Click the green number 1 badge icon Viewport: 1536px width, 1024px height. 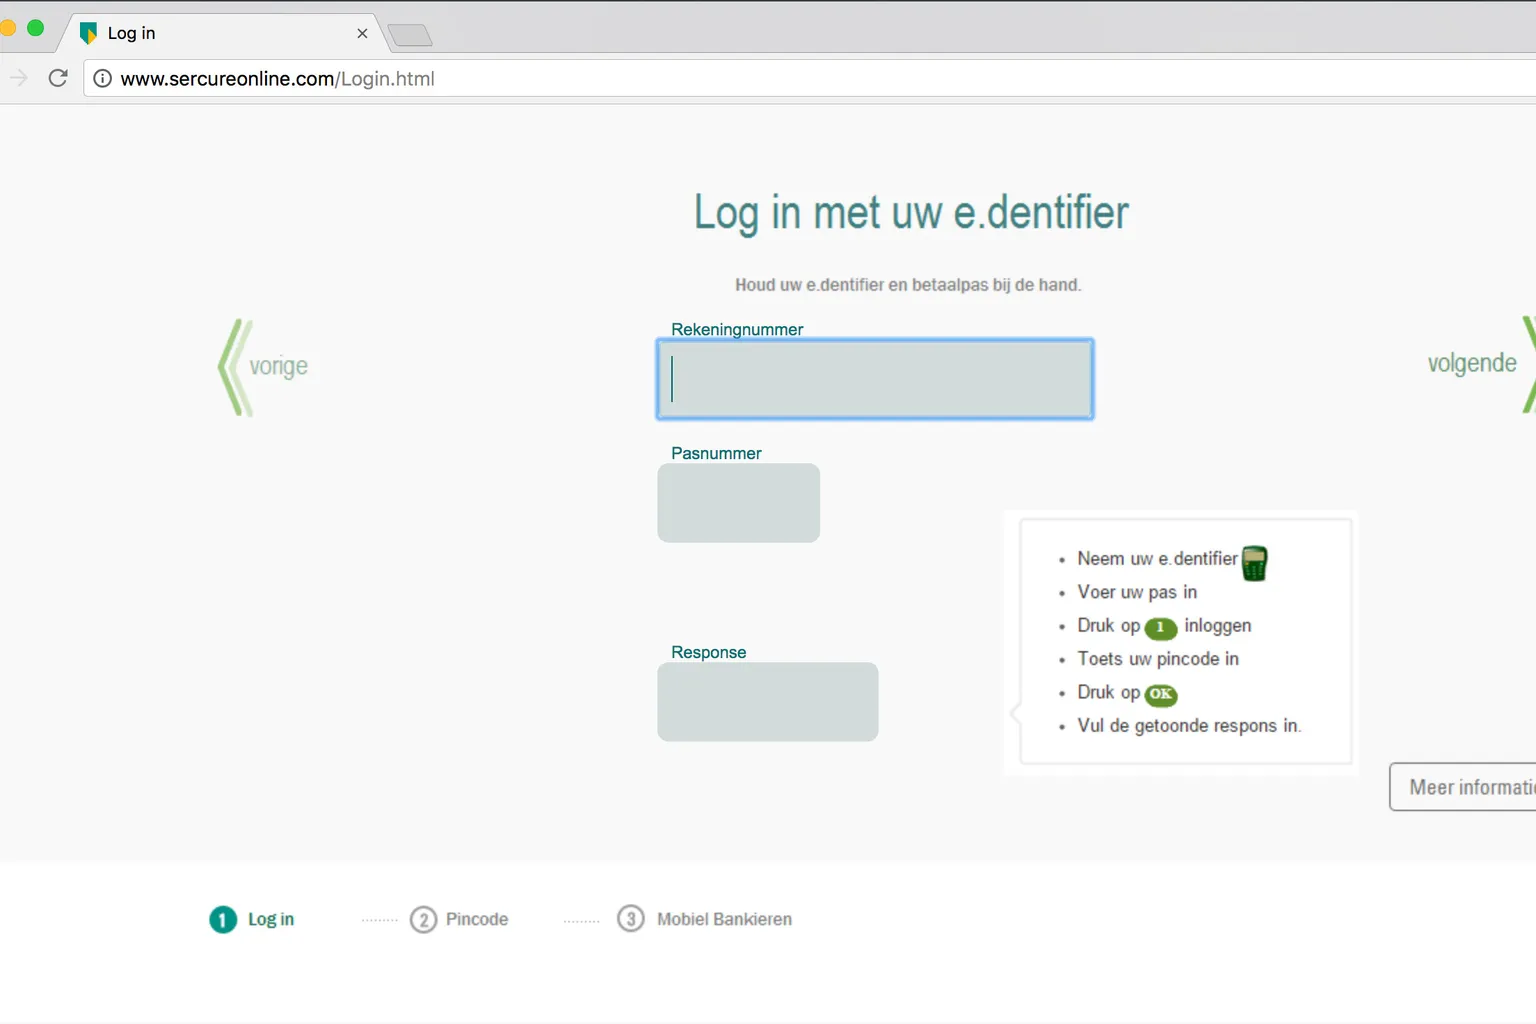pos(1160,627)
